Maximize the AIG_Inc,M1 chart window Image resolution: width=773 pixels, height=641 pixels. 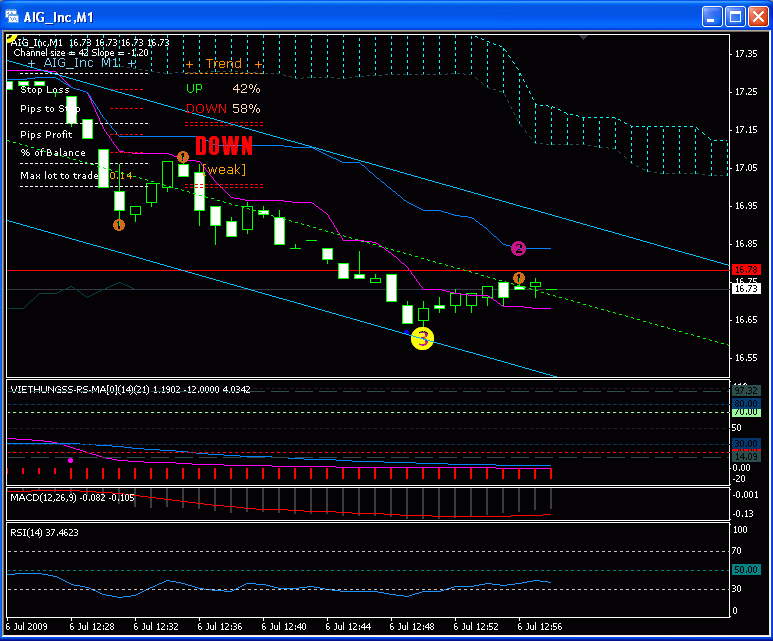734,16
